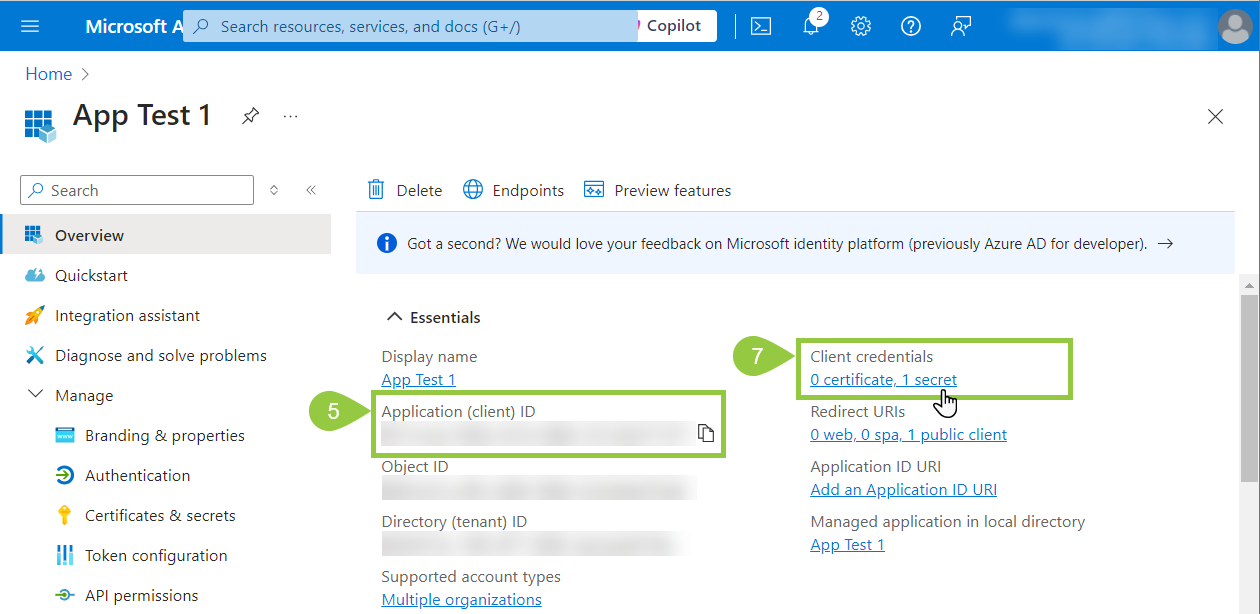
Task: Open Certificates & secrets menu item
Action: (160, 516)
